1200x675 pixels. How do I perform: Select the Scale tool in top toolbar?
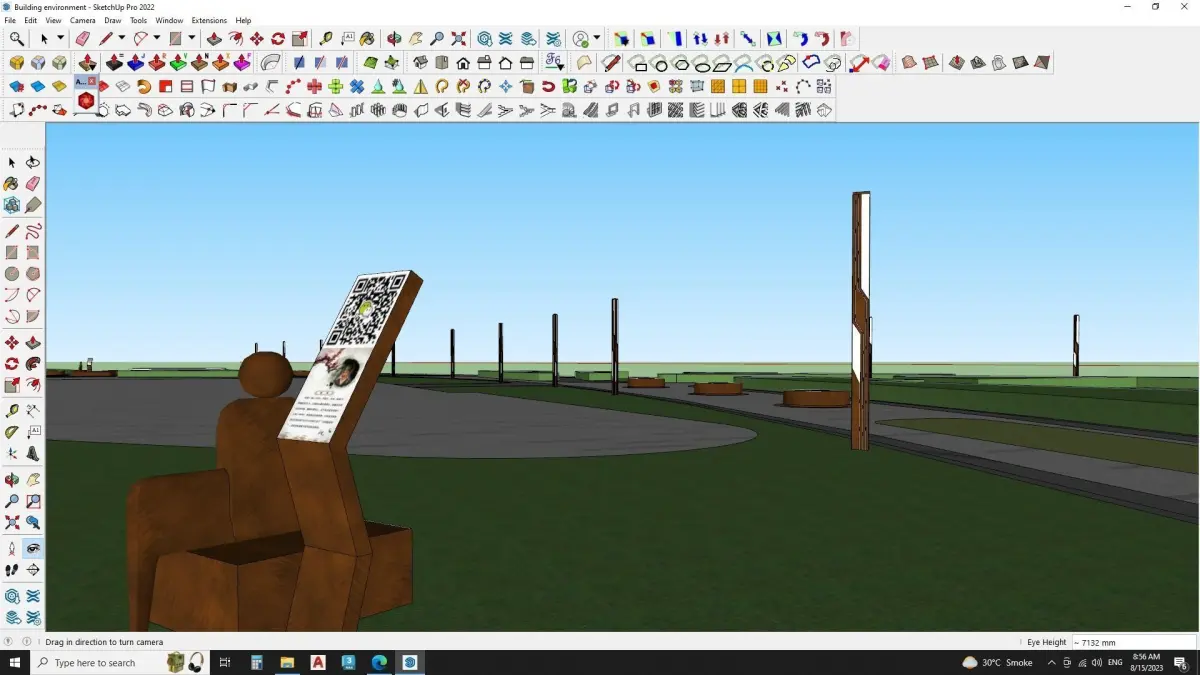coord(300,39)
